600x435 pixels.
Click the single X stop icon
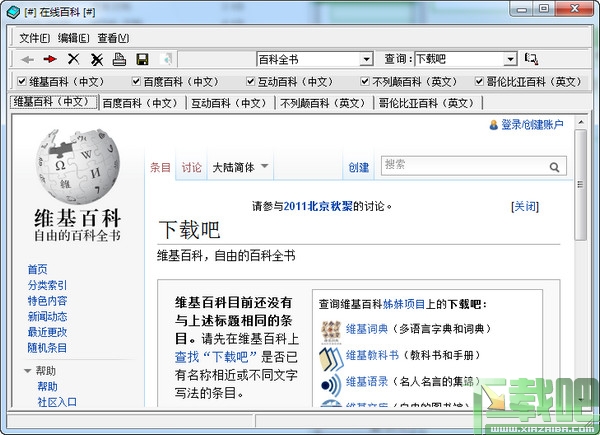coord(73,59)
